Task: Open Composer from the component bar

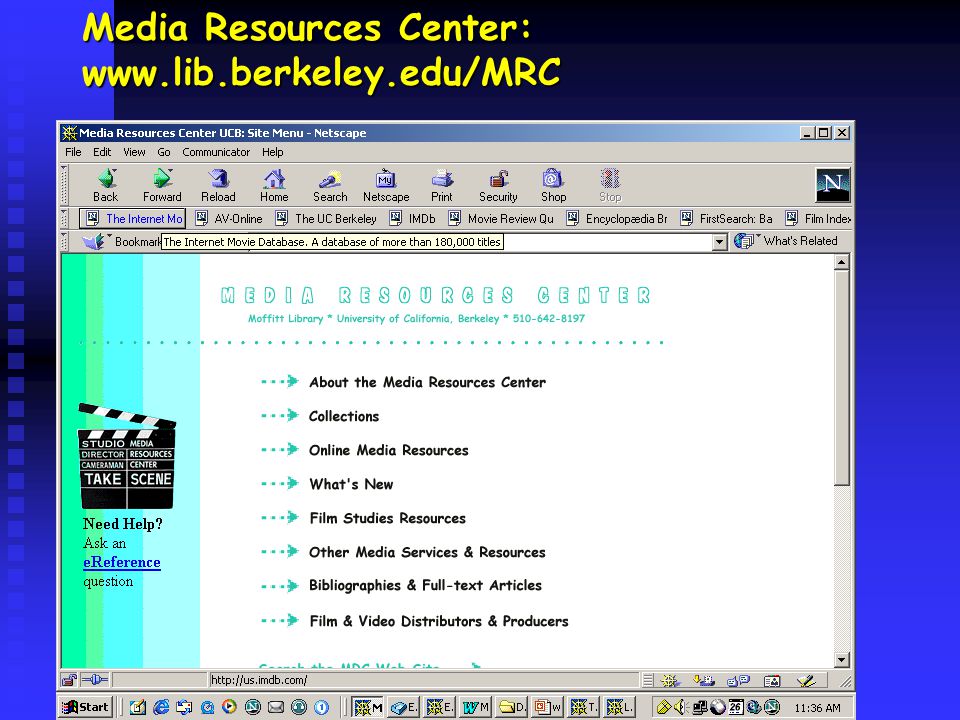Action: pos(806,681)
